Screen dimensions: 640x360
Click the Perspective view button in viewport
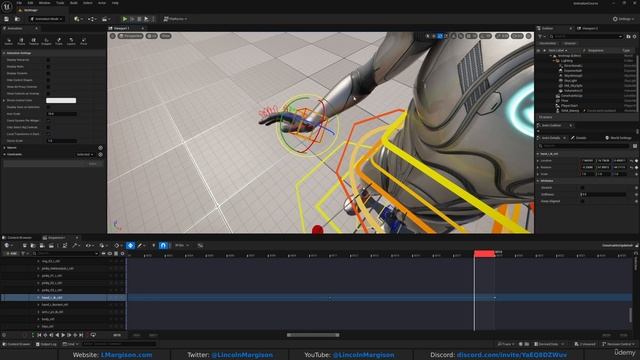coord(131,36)
